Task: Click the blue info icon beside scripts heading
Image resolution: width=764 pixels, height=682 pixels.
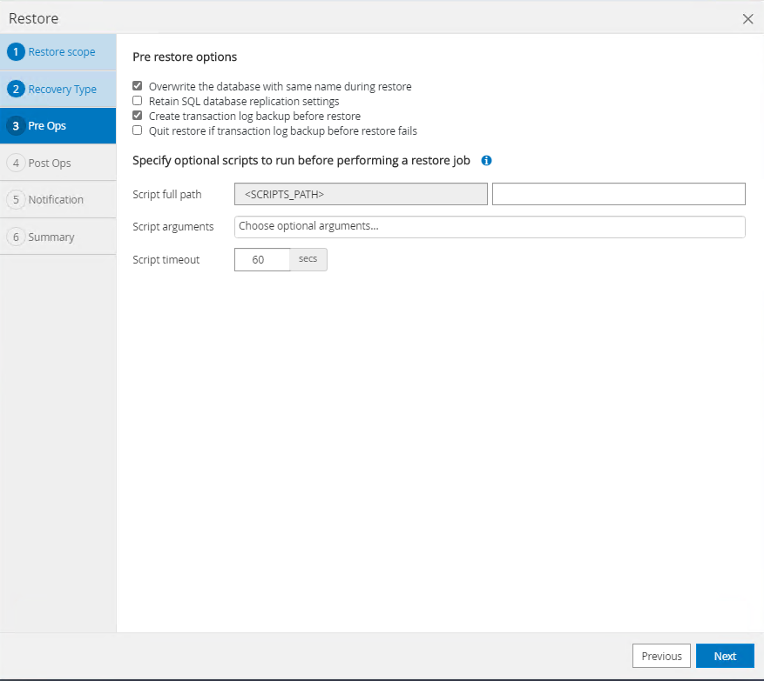Action: click(486, 160)
